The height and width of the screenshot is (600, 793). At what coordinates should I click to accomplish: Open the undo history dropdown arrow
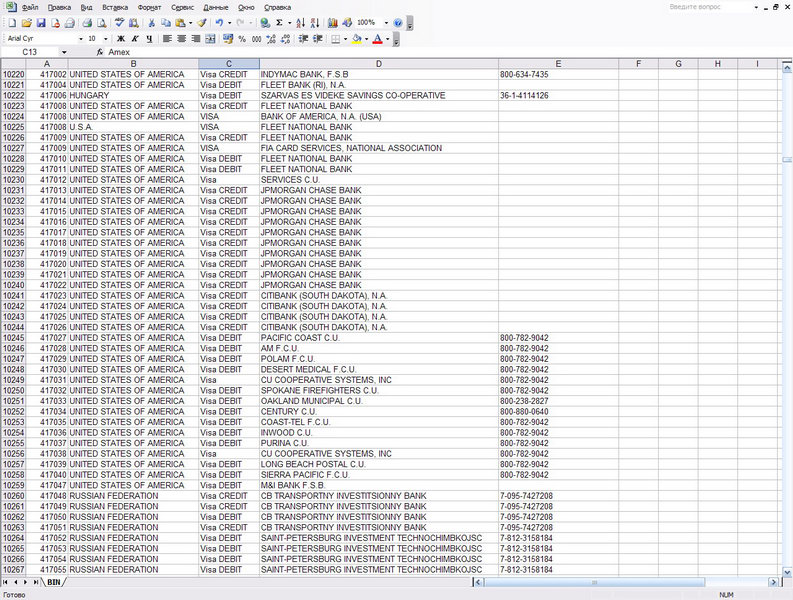pos(230,23)
